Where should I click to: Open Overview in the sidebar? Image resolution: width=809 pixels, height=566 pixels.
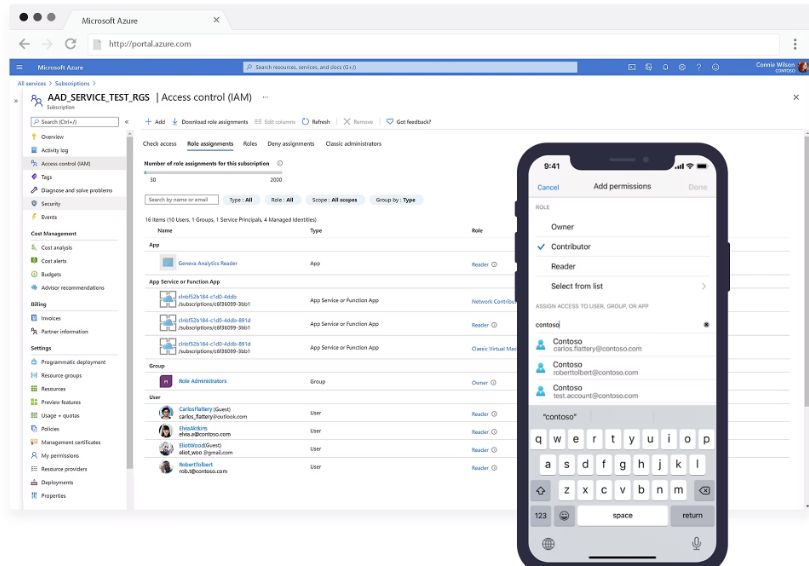click(52, 137)
